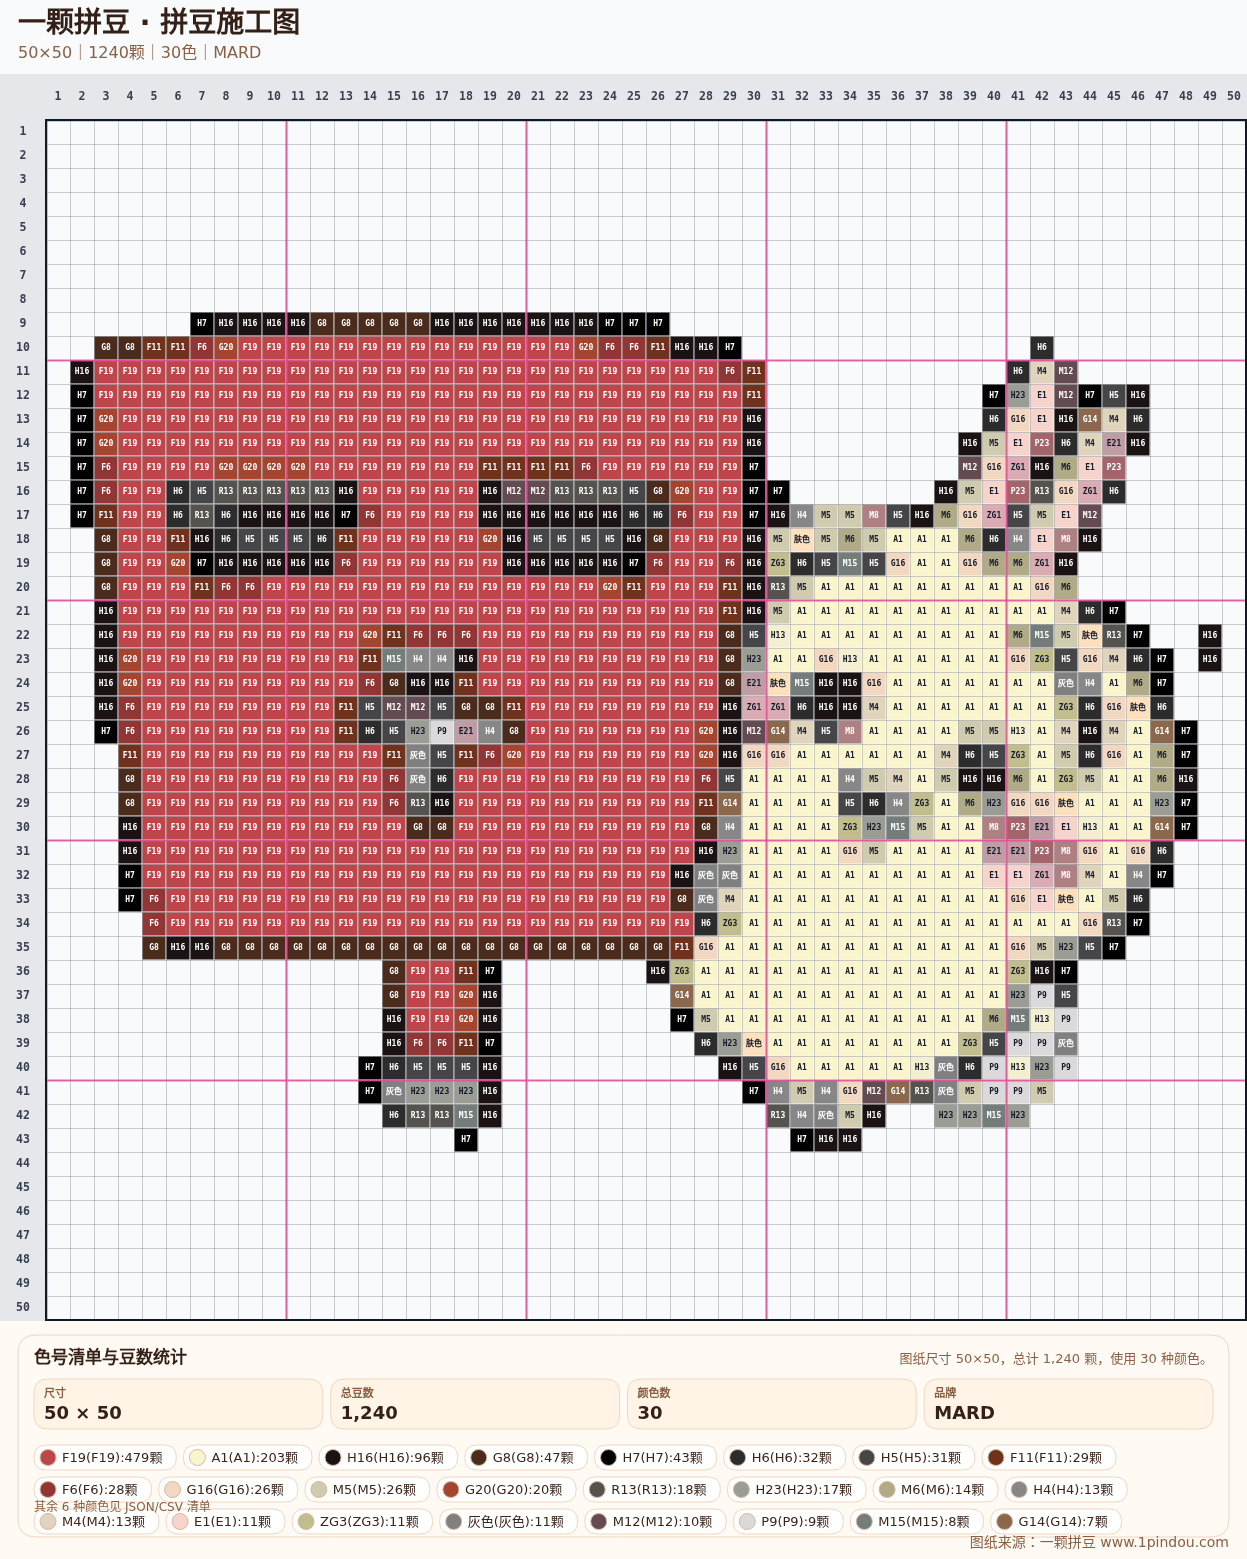Click column header number 1

(58, 96)
